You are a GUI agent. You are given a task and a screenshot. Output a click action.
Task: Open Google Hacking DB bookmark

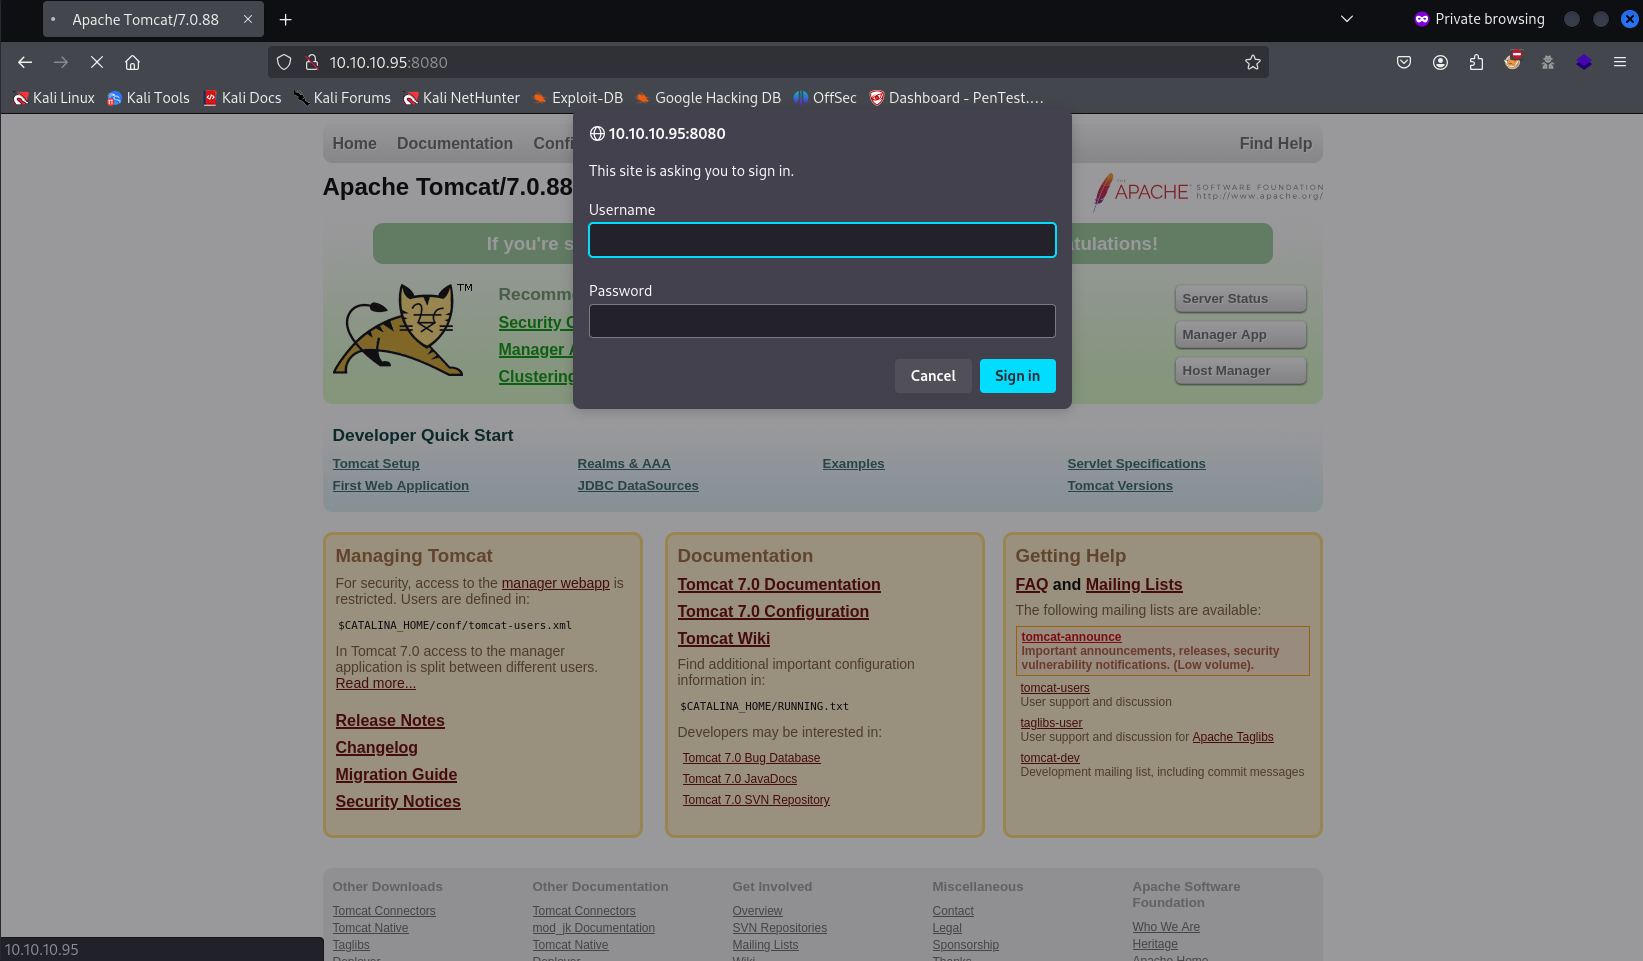coord(708,98)
